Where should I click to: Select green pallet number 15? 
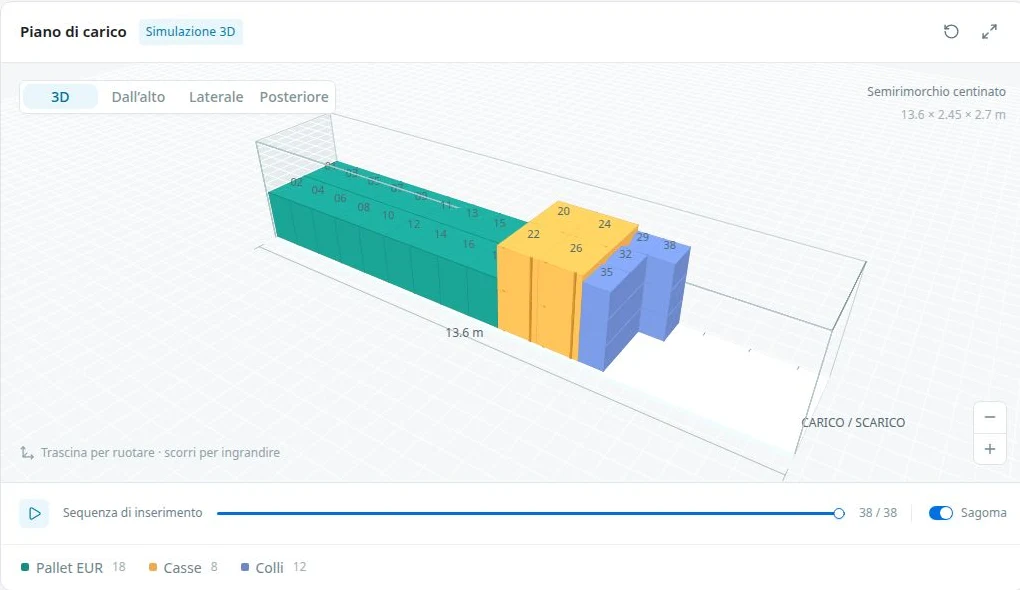[x=500, y=222]
